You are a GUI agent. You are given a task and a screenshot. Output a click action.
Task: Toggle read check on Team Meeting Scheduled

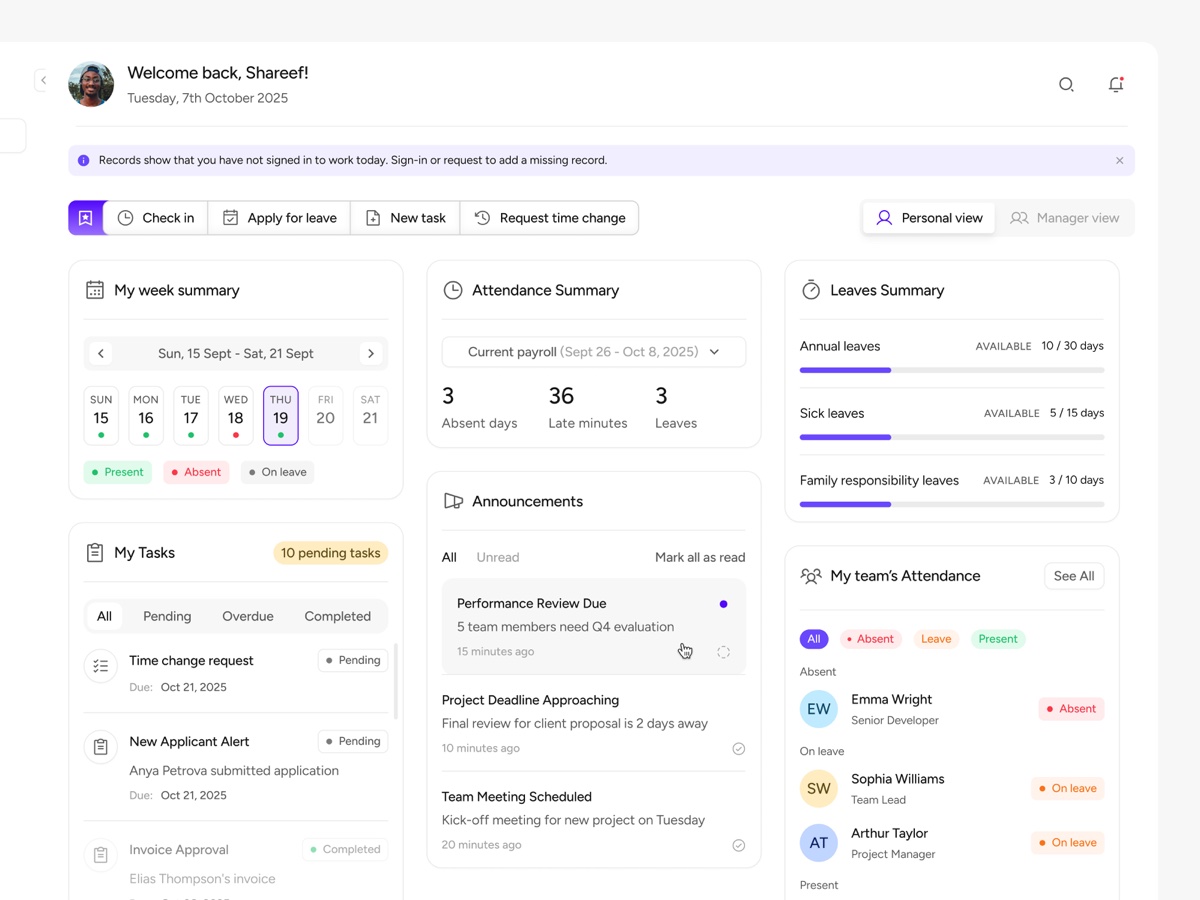coord(739,845)
